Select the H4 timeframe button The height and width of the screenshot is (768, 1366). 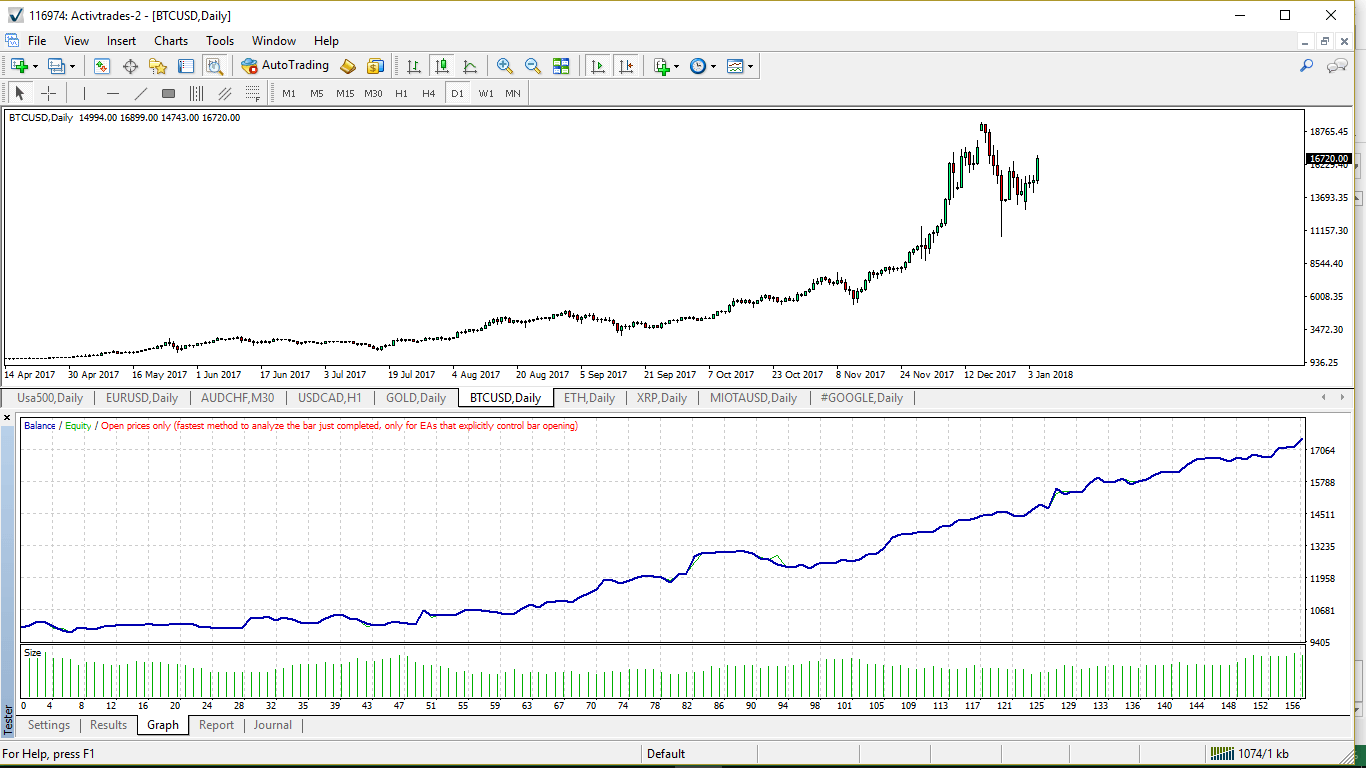pyautogui.click(x=428, y=93)
